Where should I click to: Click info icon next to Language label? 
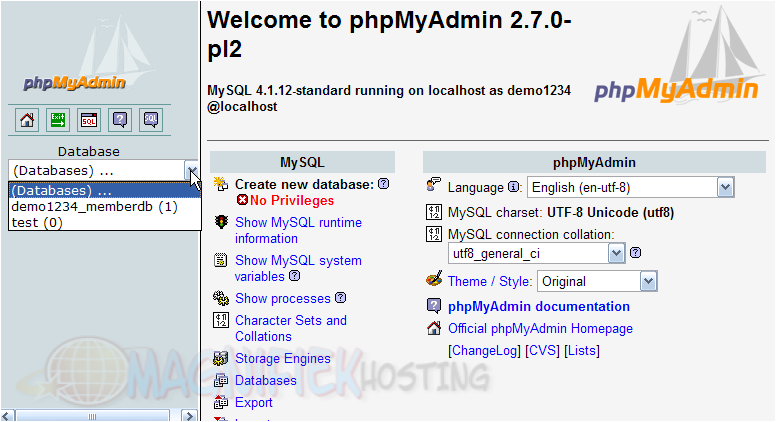point(514,187)
